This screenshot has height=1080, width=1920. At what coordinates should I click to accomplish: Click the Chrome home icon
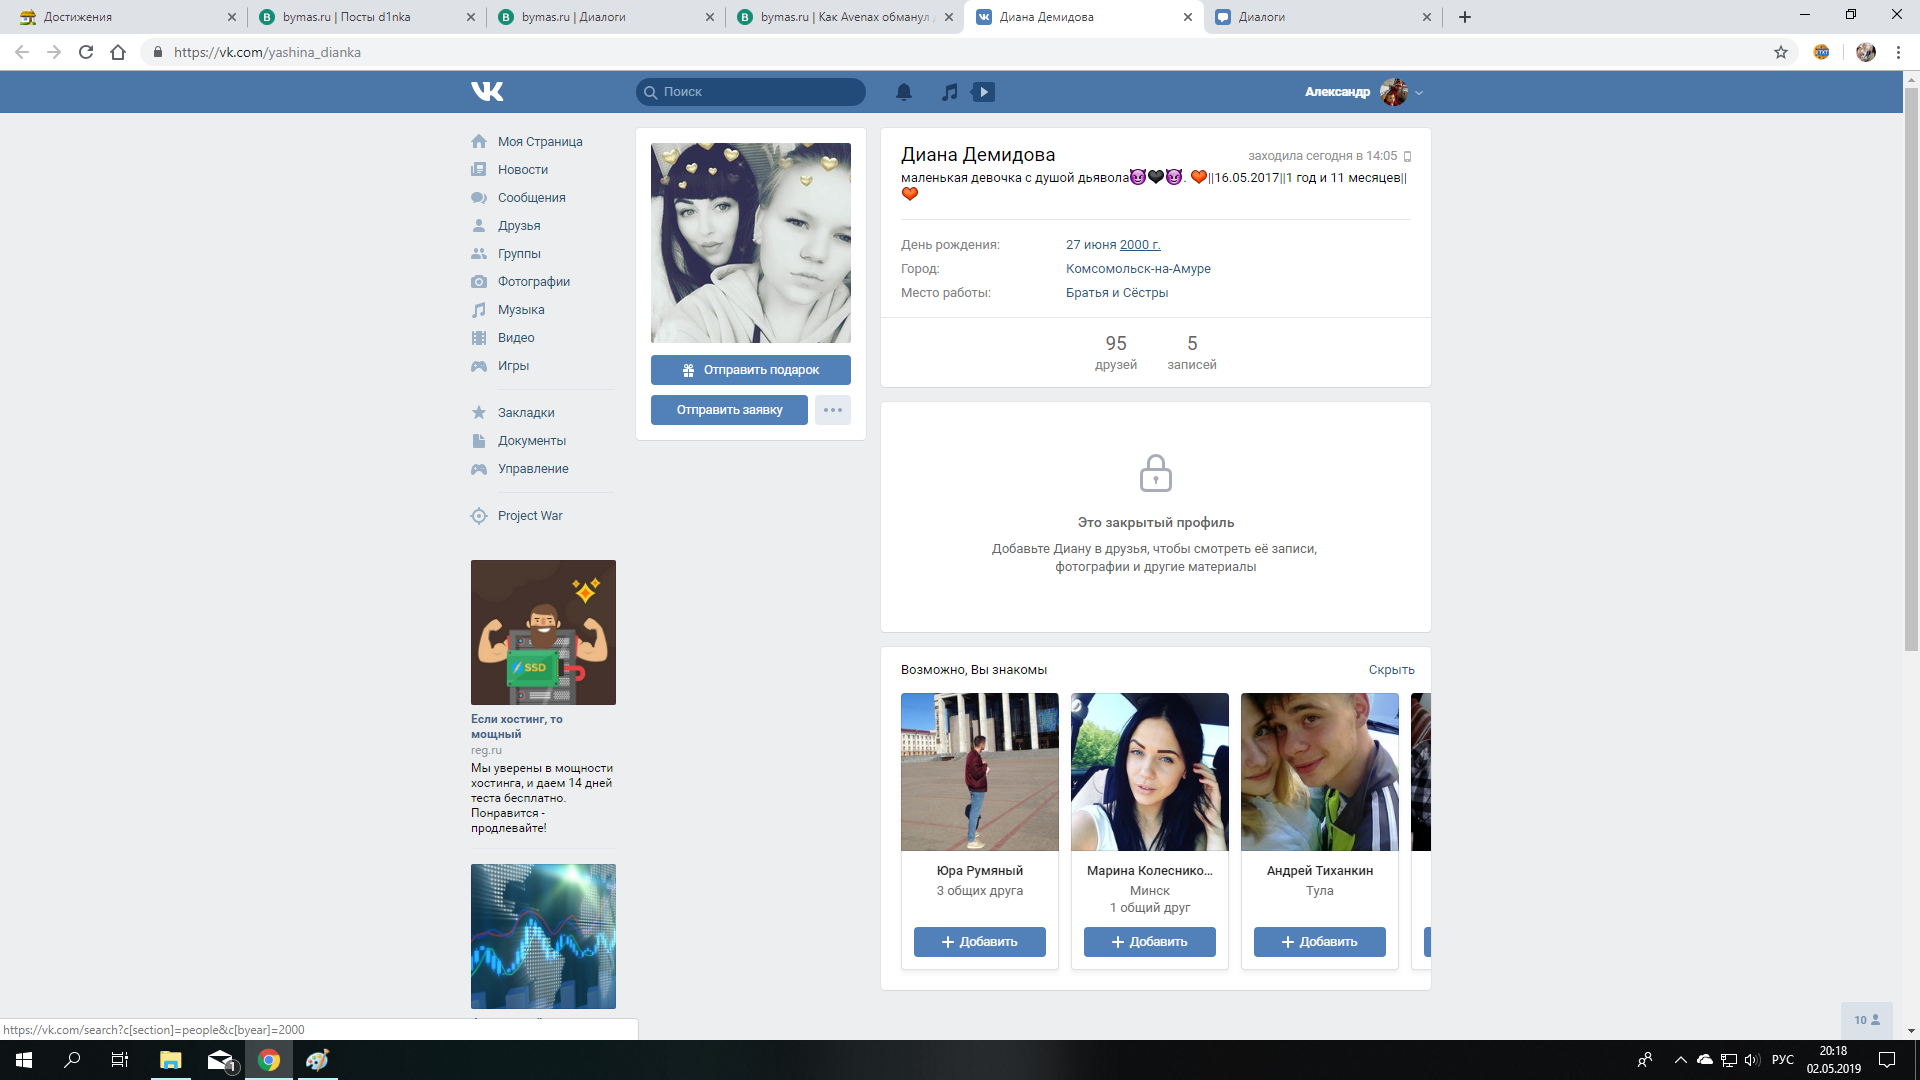(x=118, y=52)
